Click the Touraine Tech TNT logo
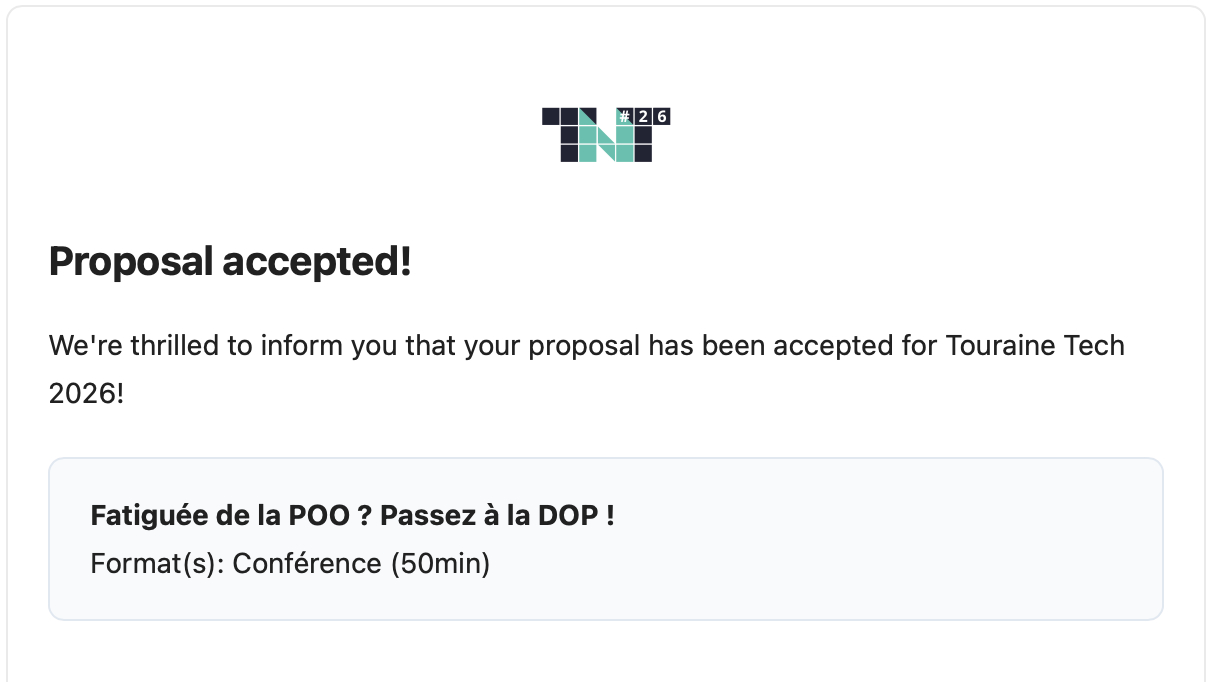This screenshot has width=1230, height=682. [606, 134]
